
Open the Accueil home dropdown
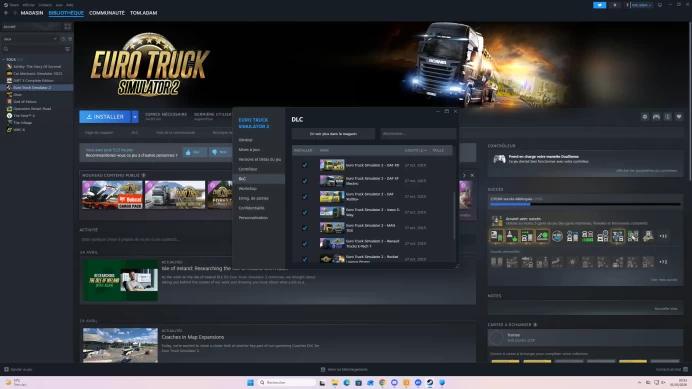(x=31, y=26)
